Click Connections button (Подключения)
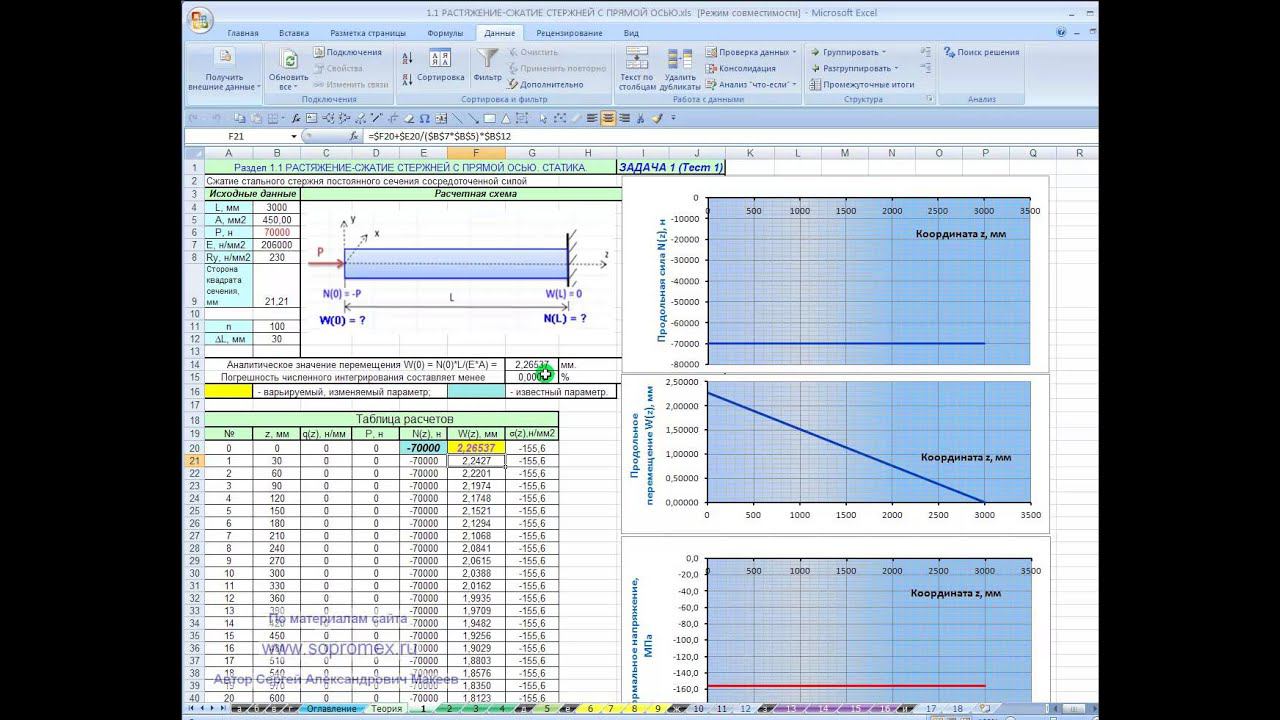 pyautogui.click(x=347, y=52)
